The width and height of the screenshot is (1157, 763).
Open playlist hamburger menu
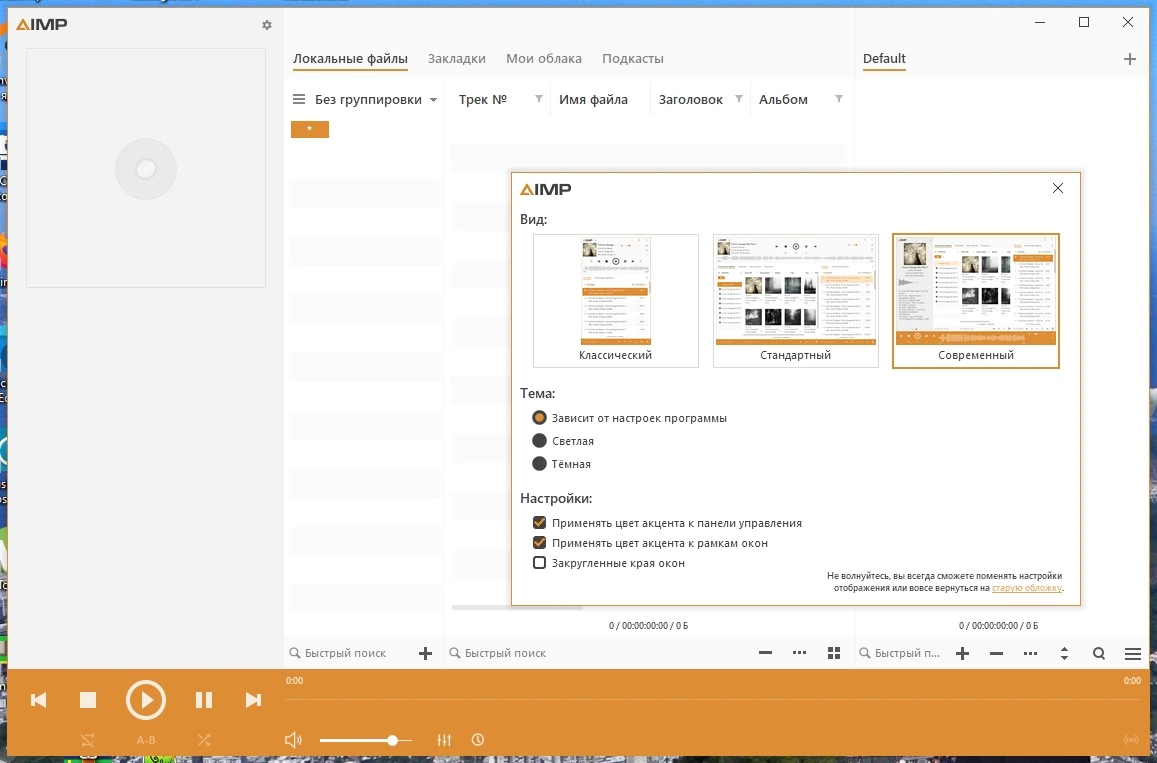[x=1133, y=654]
